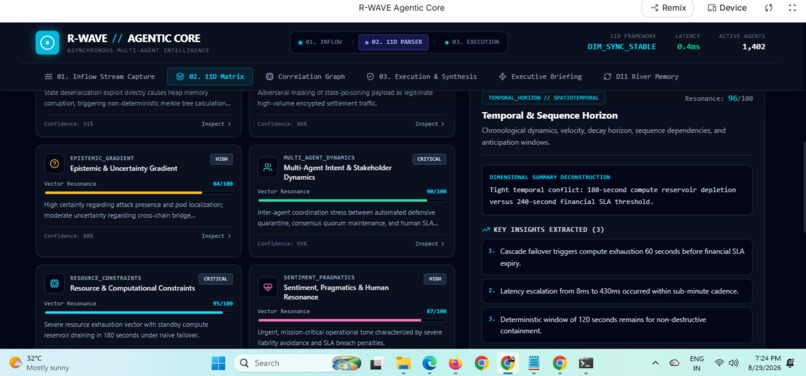
Task: Inspect the Multi-Agent Intent card
Action: point(430,244)
